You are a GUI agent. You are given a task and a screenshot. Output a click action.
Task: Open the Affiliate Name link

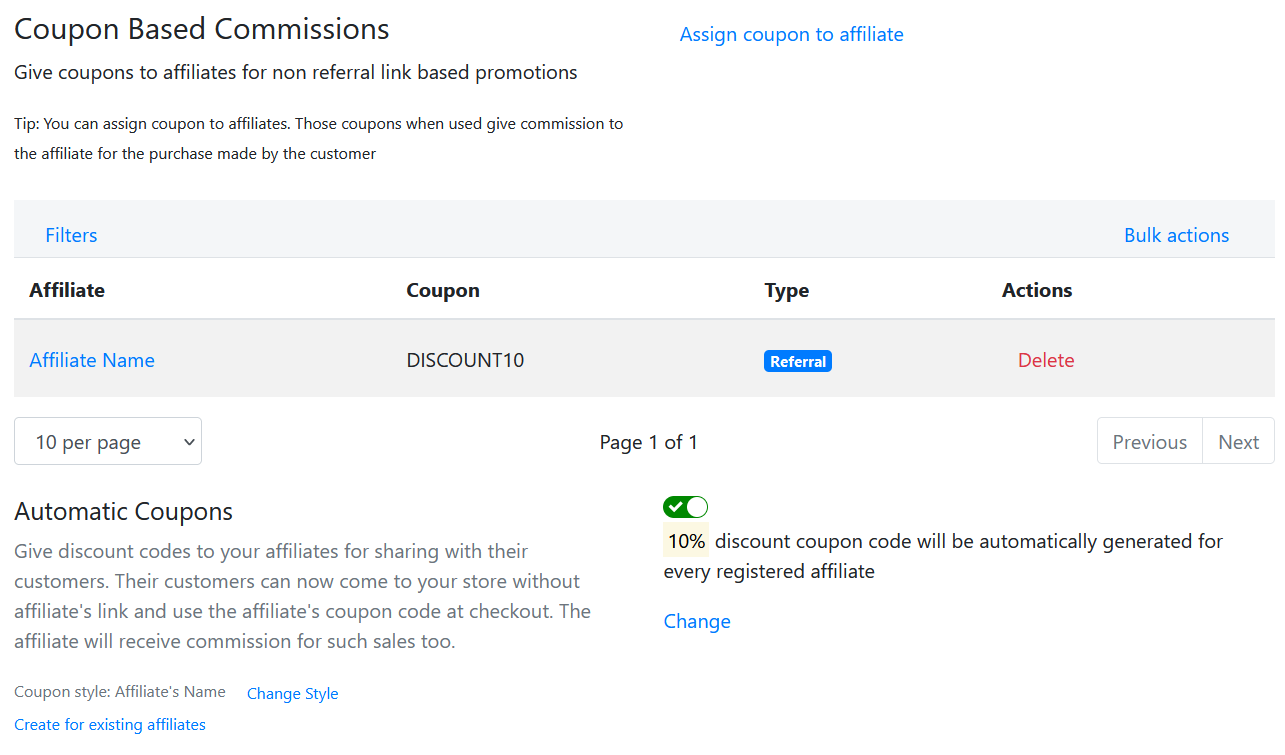[x=92, y=360]
